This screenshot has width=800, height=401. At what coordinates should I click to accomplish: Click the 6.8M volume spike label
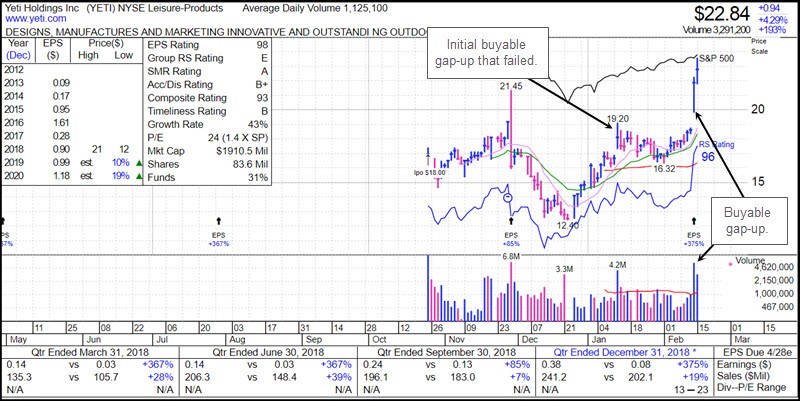tap(510, 257)
